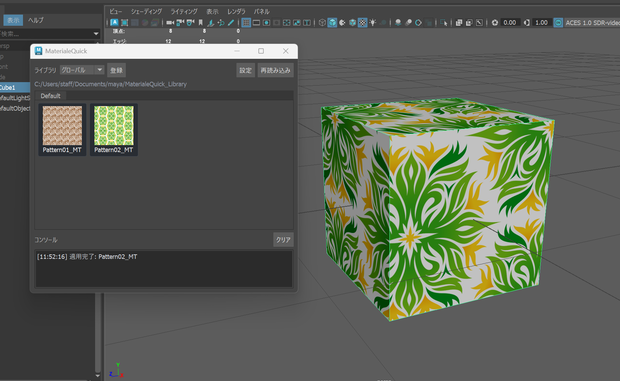This screenshot has width=620, height=381.
Task: Select the Cube1 item in the outliner
Action: point(15,87)
